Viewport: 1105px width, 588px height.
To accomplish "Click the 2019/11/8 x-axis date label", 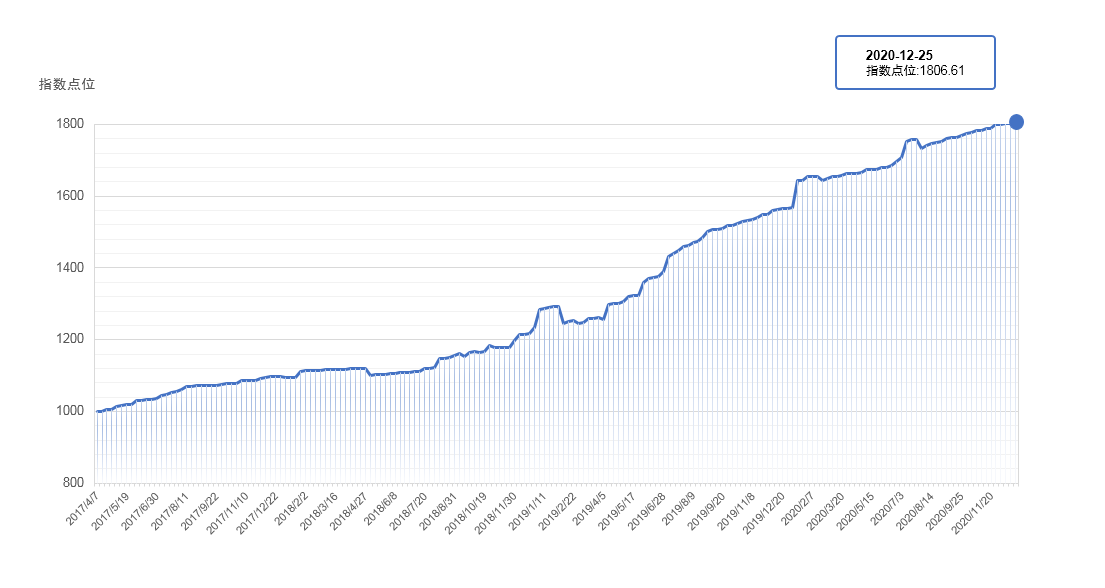I will (x=736, y=510).
